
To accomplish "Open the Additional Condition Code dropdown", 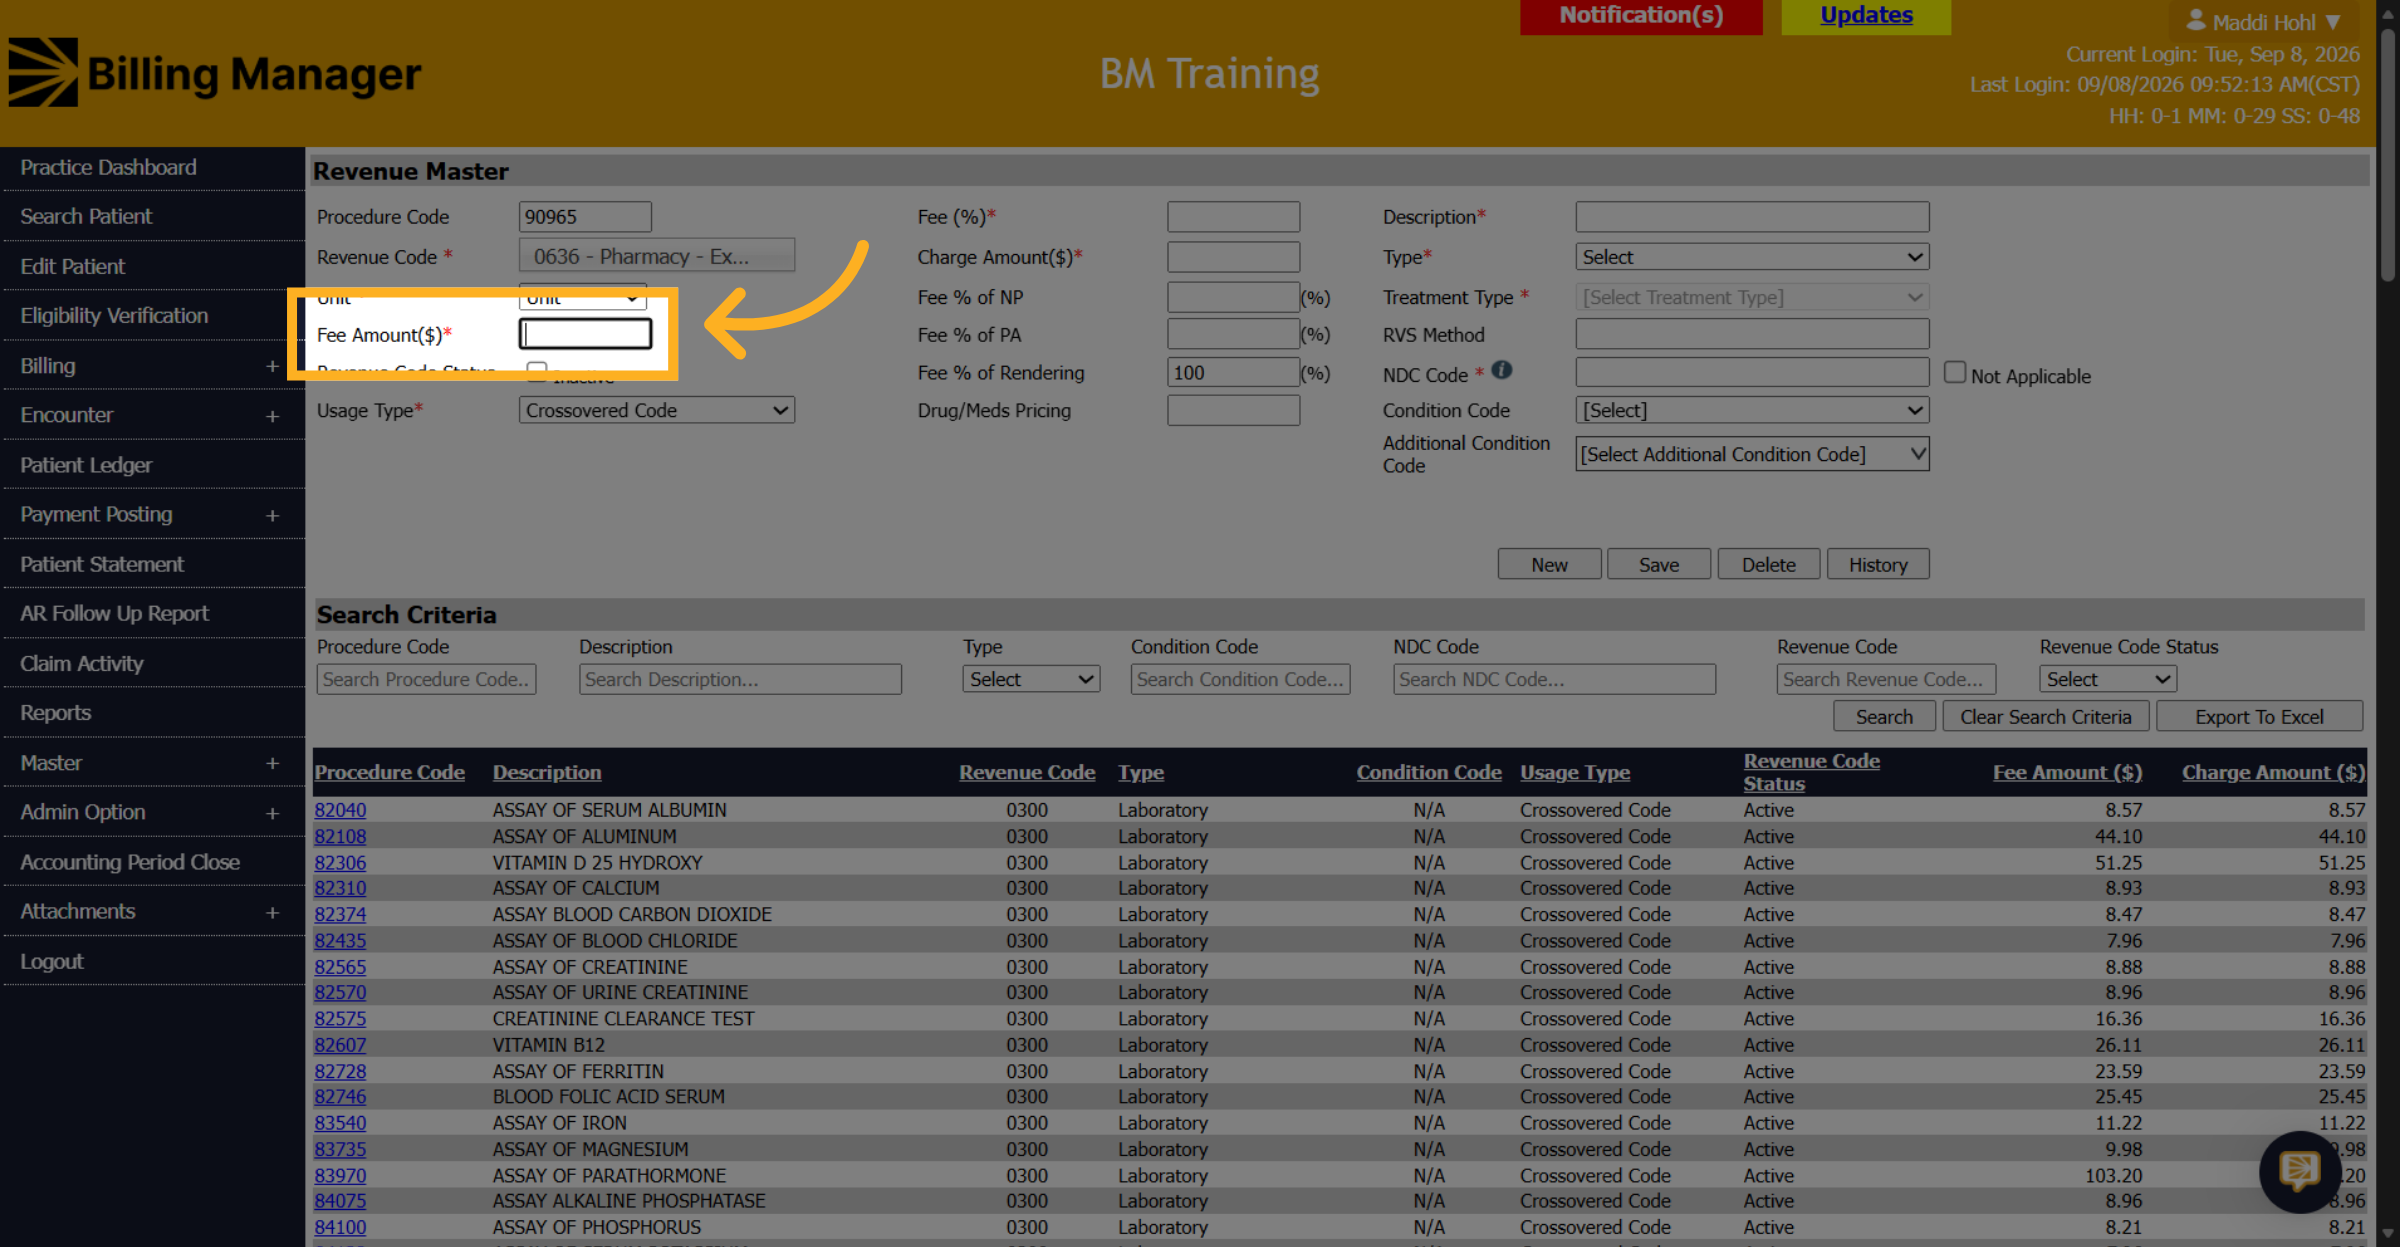I will pyautogui.click(x=1752, y=454).
